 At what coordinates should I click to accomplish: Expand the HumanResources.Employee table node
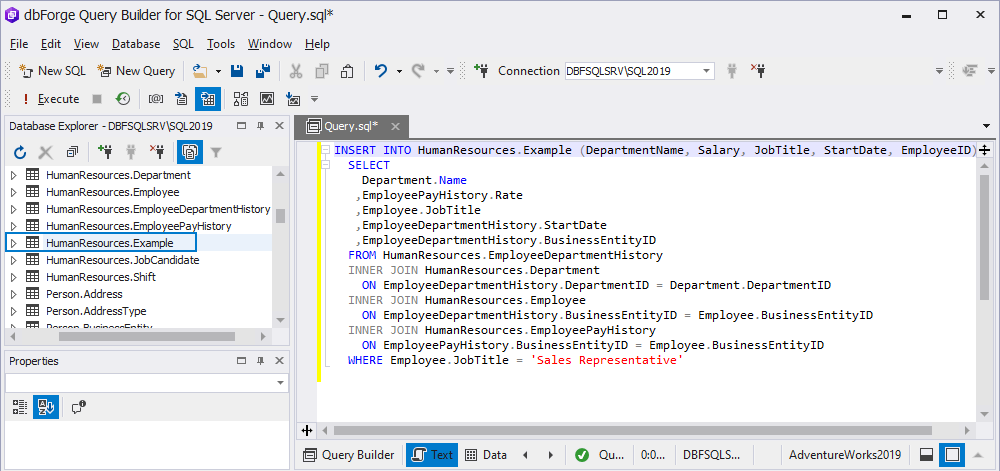click(13, 192)
